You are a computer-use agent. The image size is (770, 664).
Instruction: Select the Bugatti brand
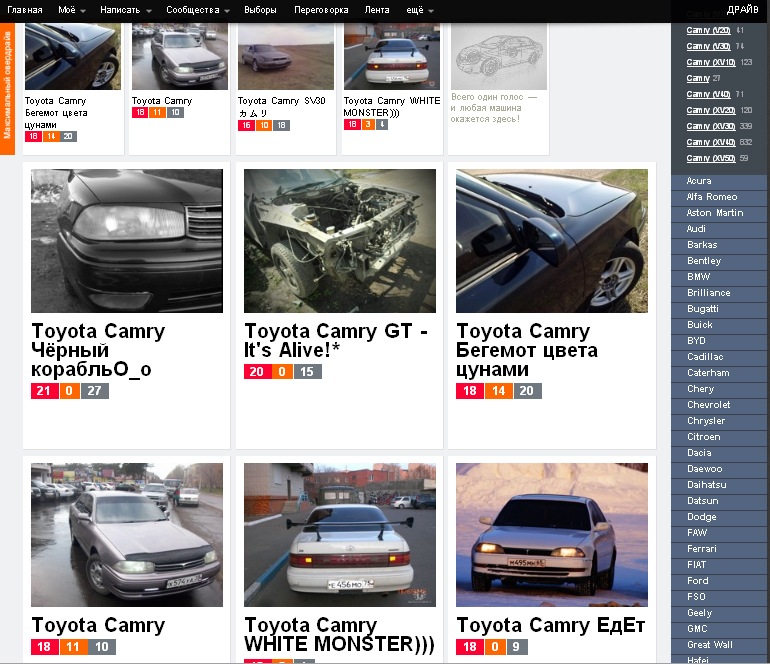pos(719,309)
